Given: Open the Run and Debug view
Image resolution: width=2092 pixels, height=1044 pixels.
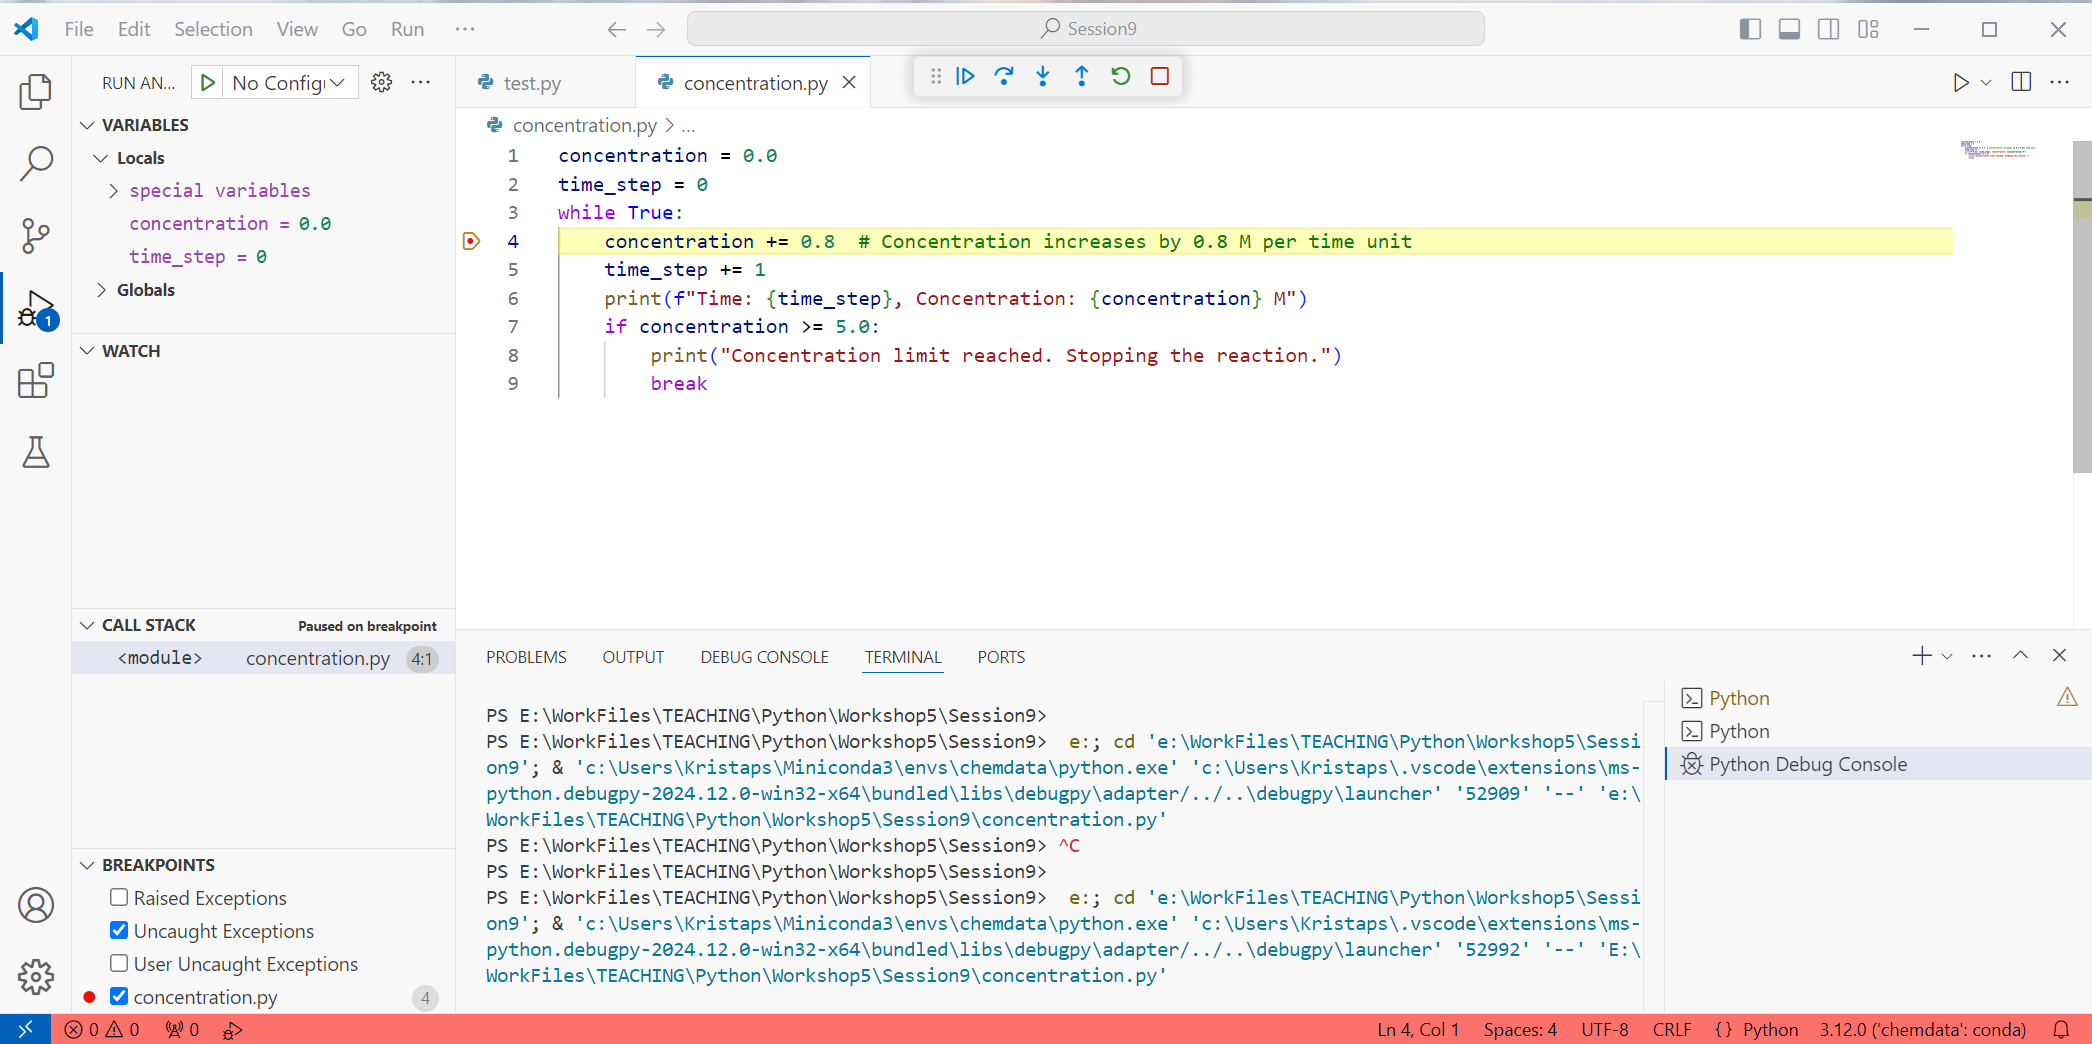Looking at the screenshot, I should (x=36, y=309).
